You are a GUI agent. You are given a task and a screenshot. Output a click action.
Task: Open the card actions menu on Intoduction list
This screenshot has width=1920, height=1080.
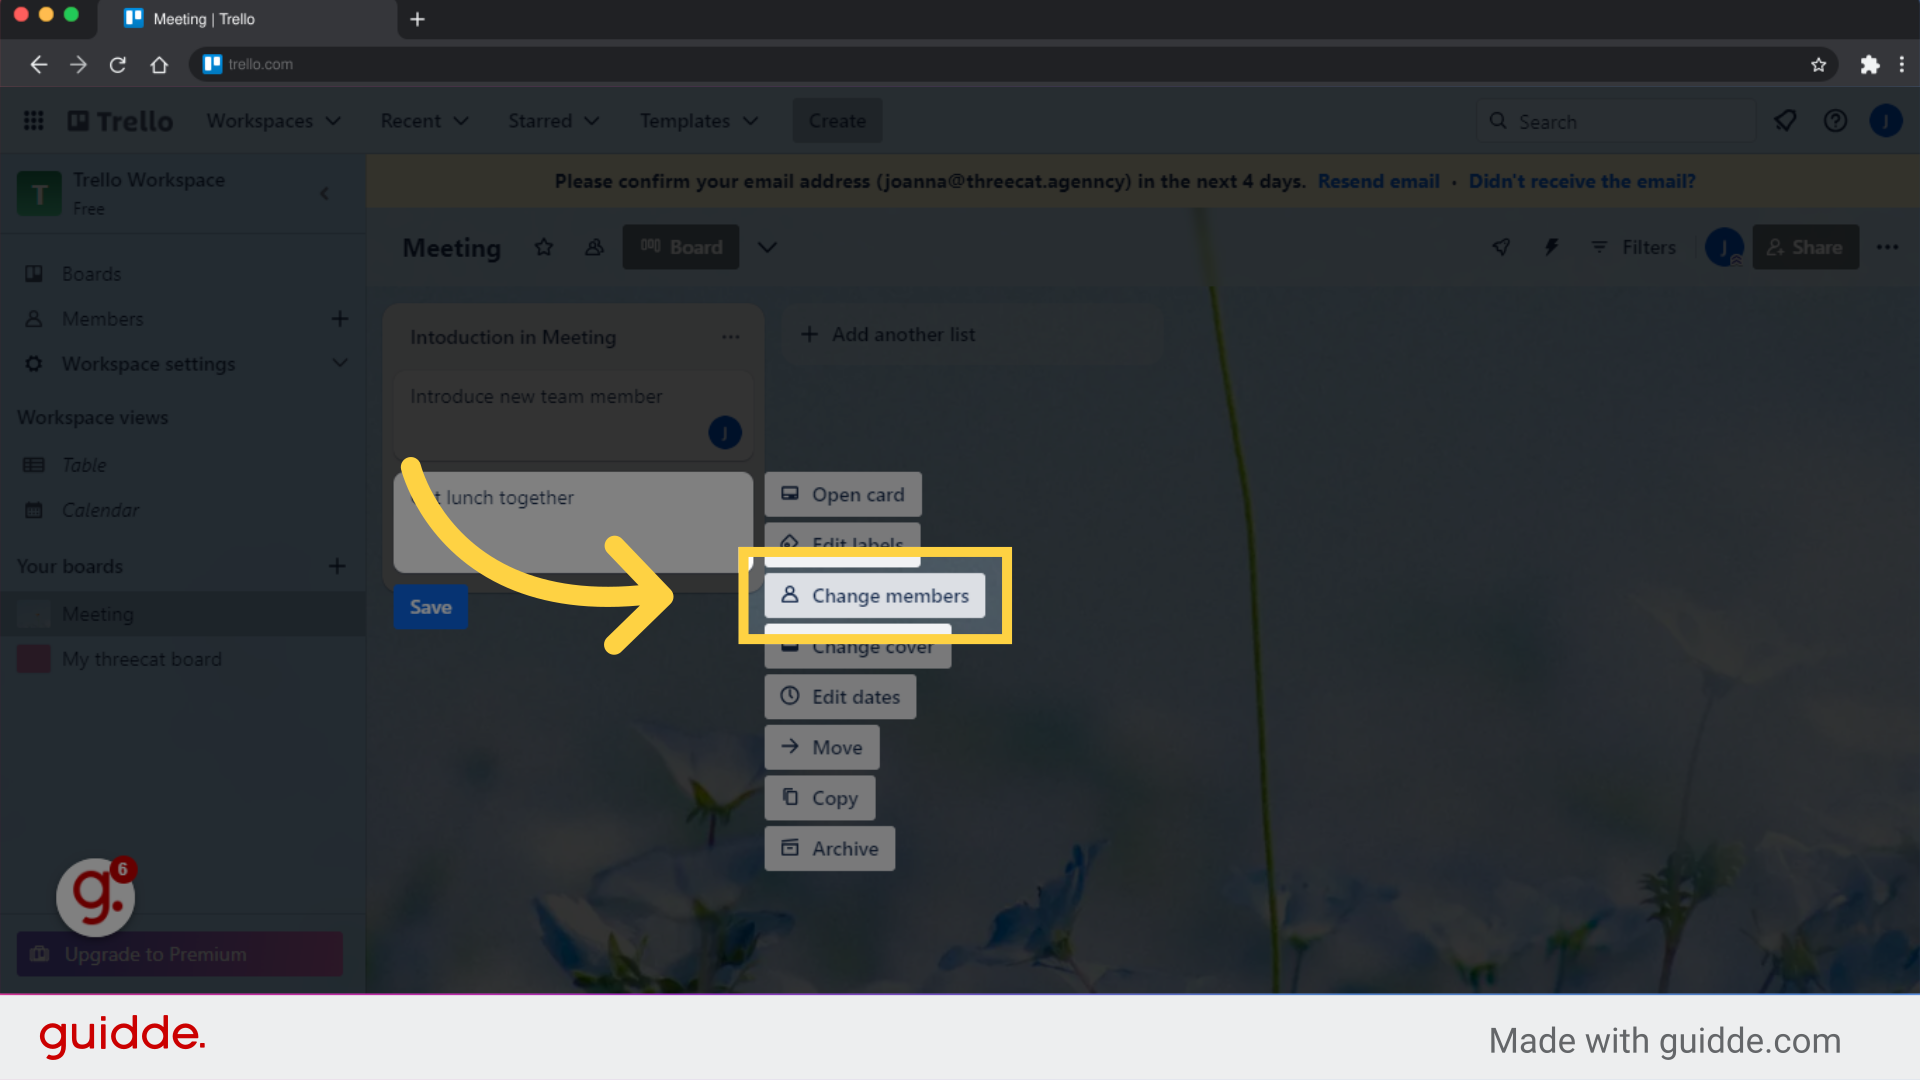point(731,337)
